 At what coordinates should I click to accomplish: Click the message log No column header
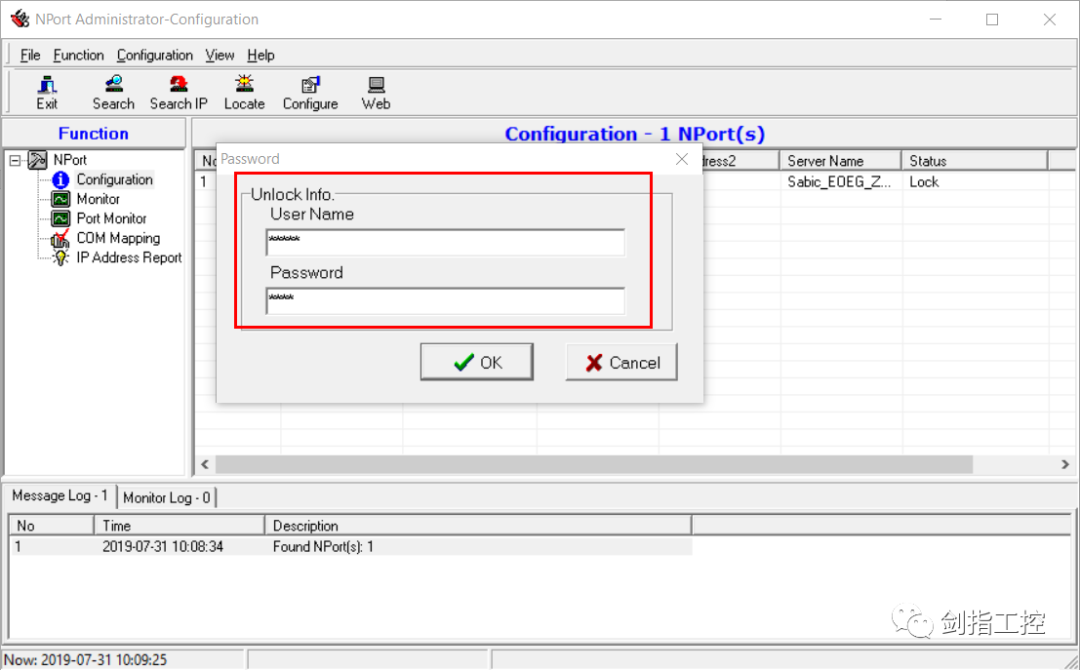pos(51,525)
